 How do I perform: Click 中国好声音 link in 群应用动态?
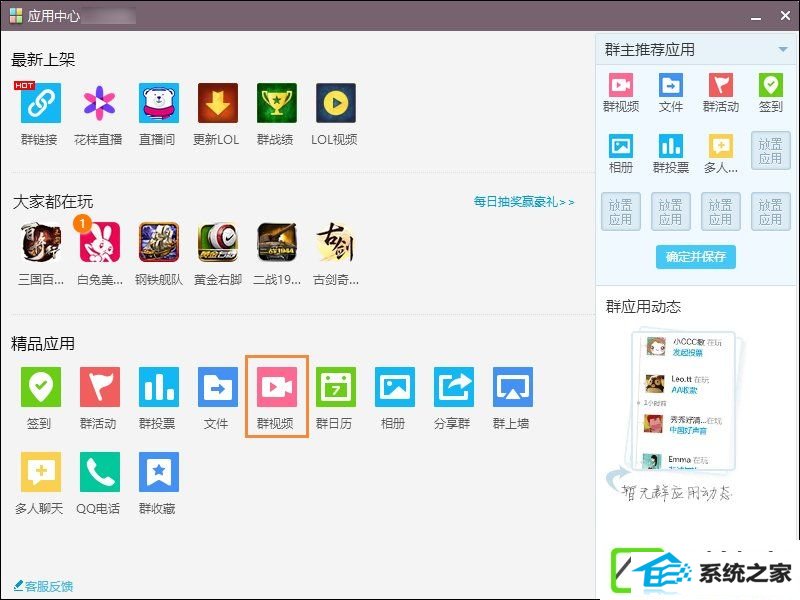(688, 430)
